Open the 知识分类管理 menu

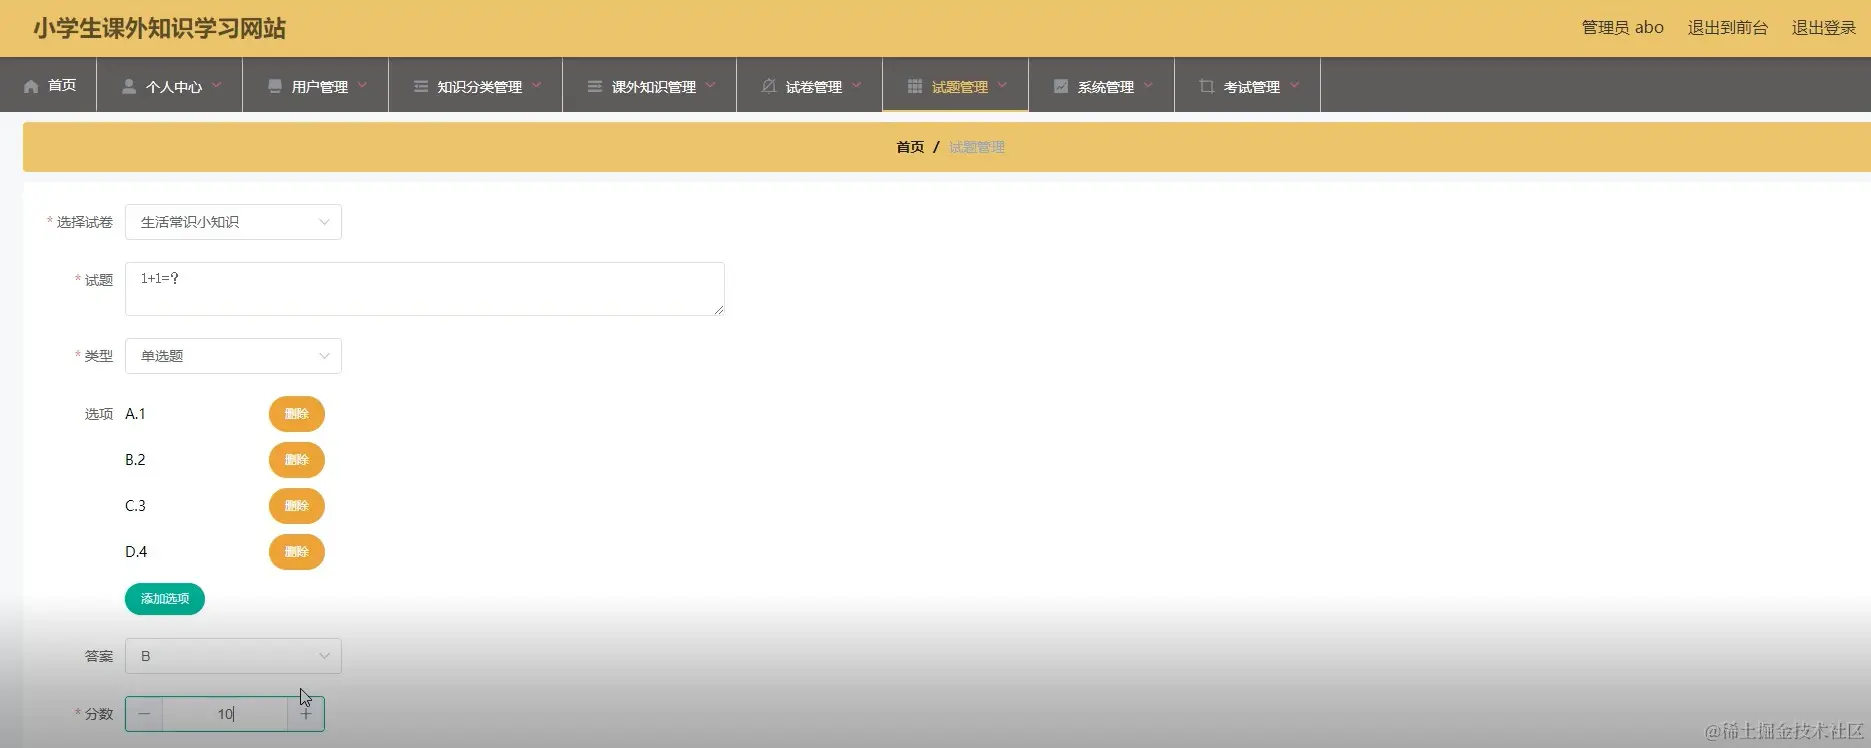click(476, 85)
